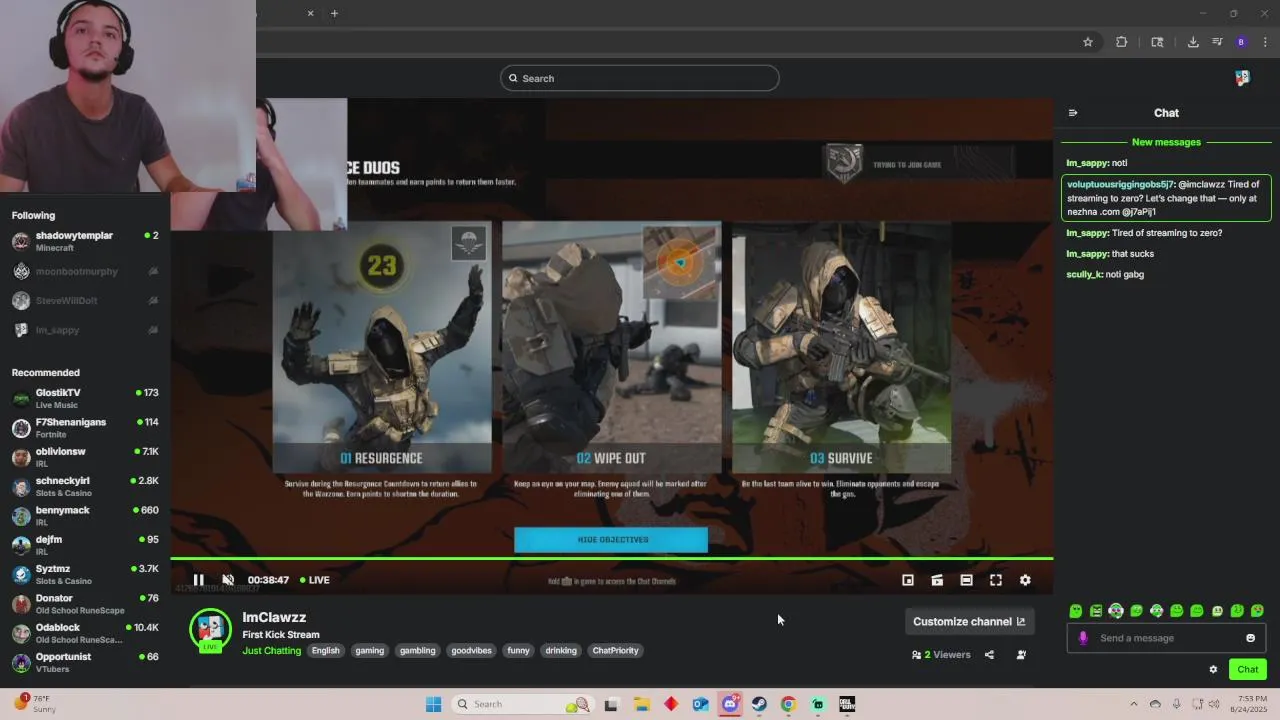Screen dimensions: 1280x720
Task: Send message with green Chat button
Action: point(1247,670)
